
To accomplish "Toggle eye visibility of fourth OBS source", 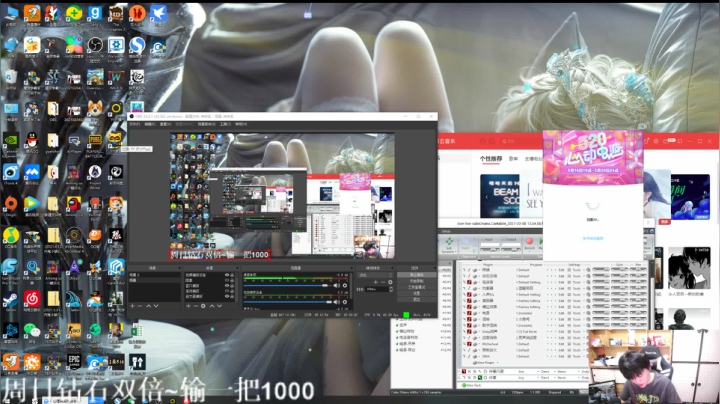I will [x=227, y=291].
